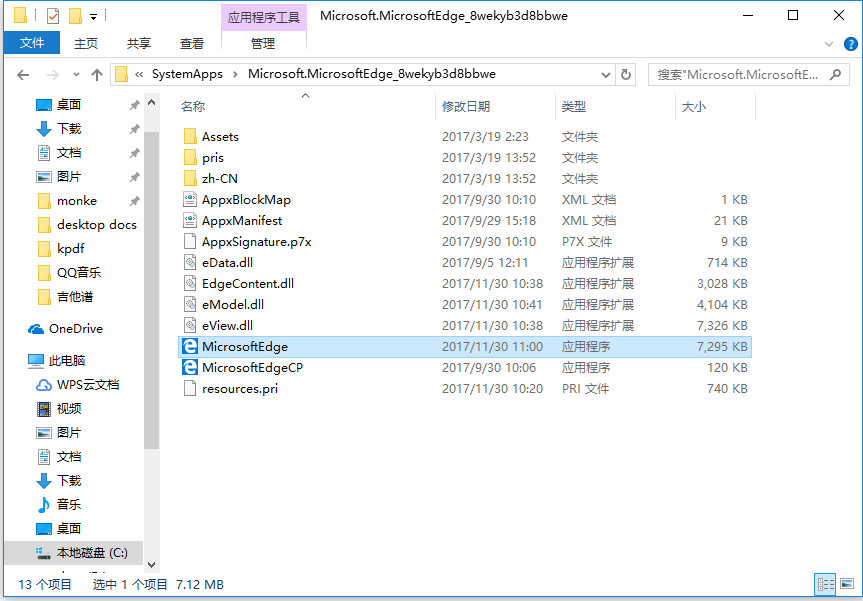Open 吉他谱 folder in sidebar
This screenshot has width=863, height=601.
[65, 297]
